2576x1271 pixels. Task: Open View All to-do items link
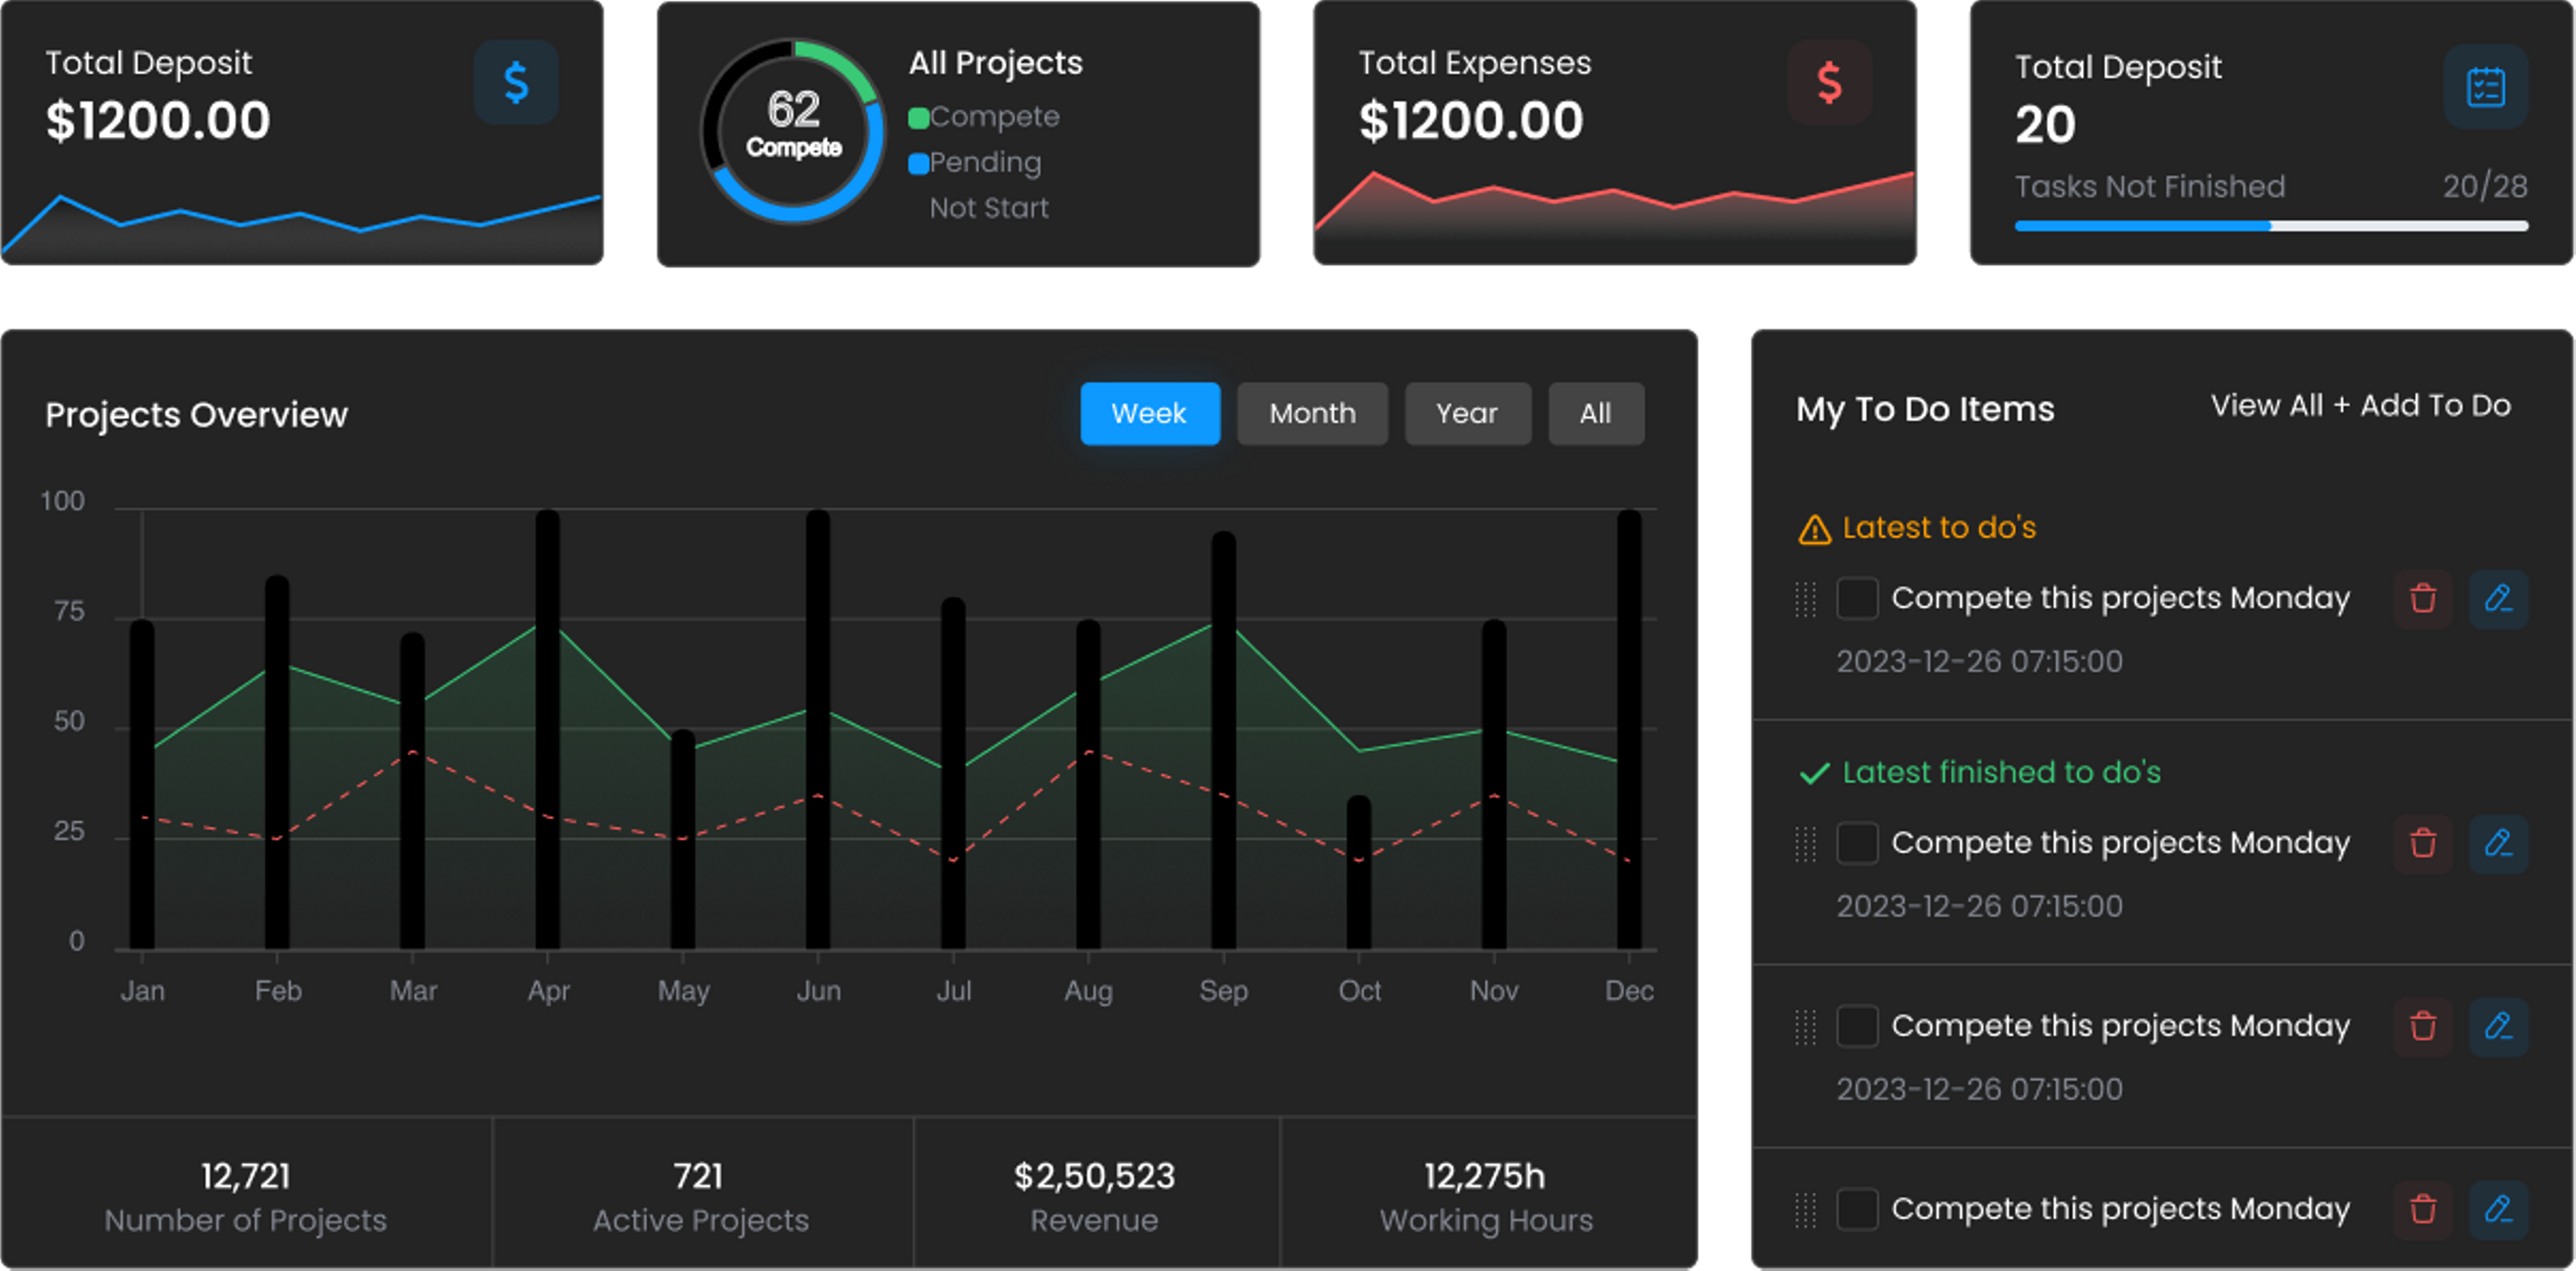point(2266,406)
